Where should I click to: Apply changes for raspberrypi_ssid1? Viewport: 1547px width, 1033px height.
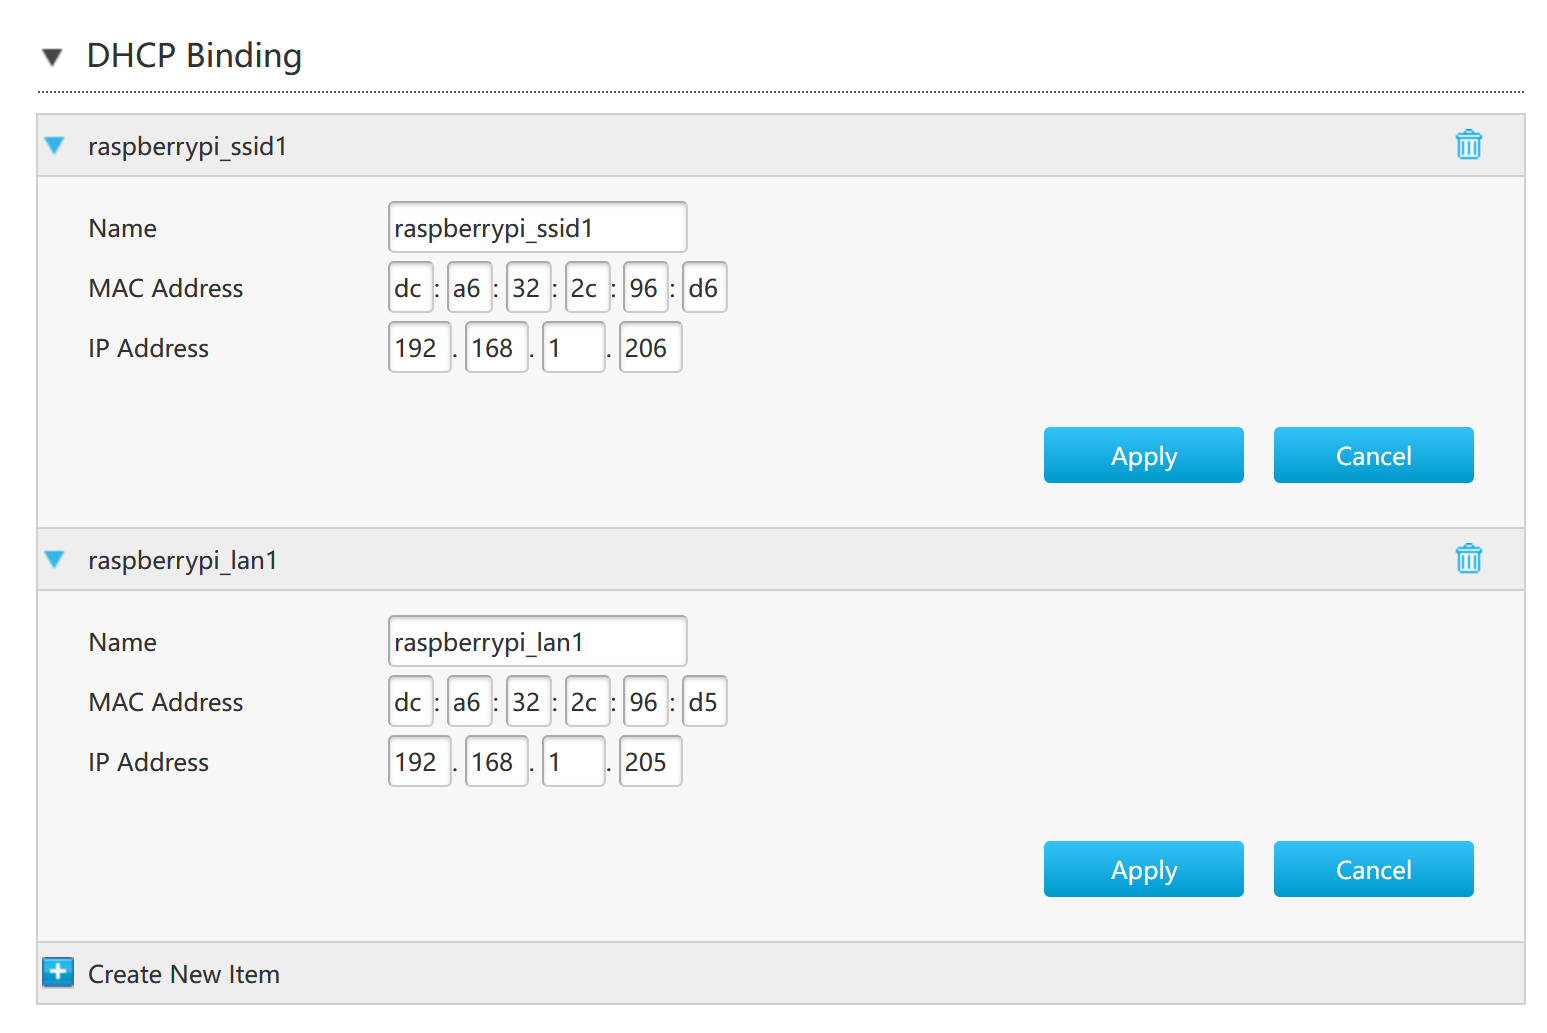coord(1143,456)
